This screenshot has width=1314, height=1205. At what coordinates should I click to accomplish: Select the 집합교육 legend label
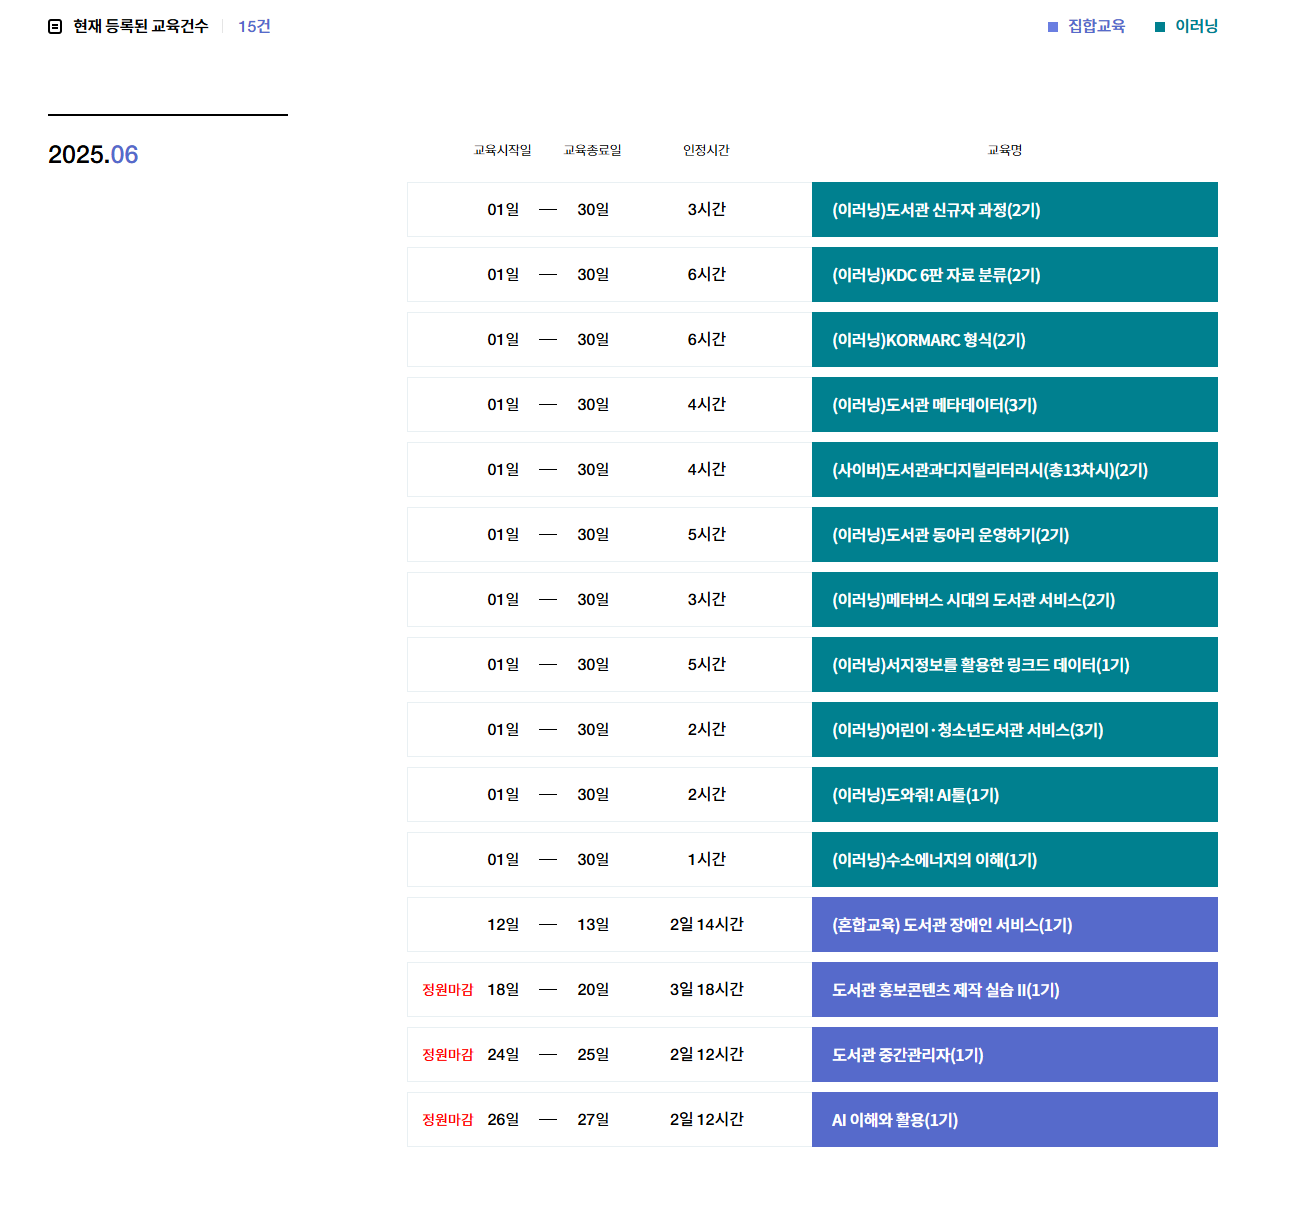point(1096,26)
